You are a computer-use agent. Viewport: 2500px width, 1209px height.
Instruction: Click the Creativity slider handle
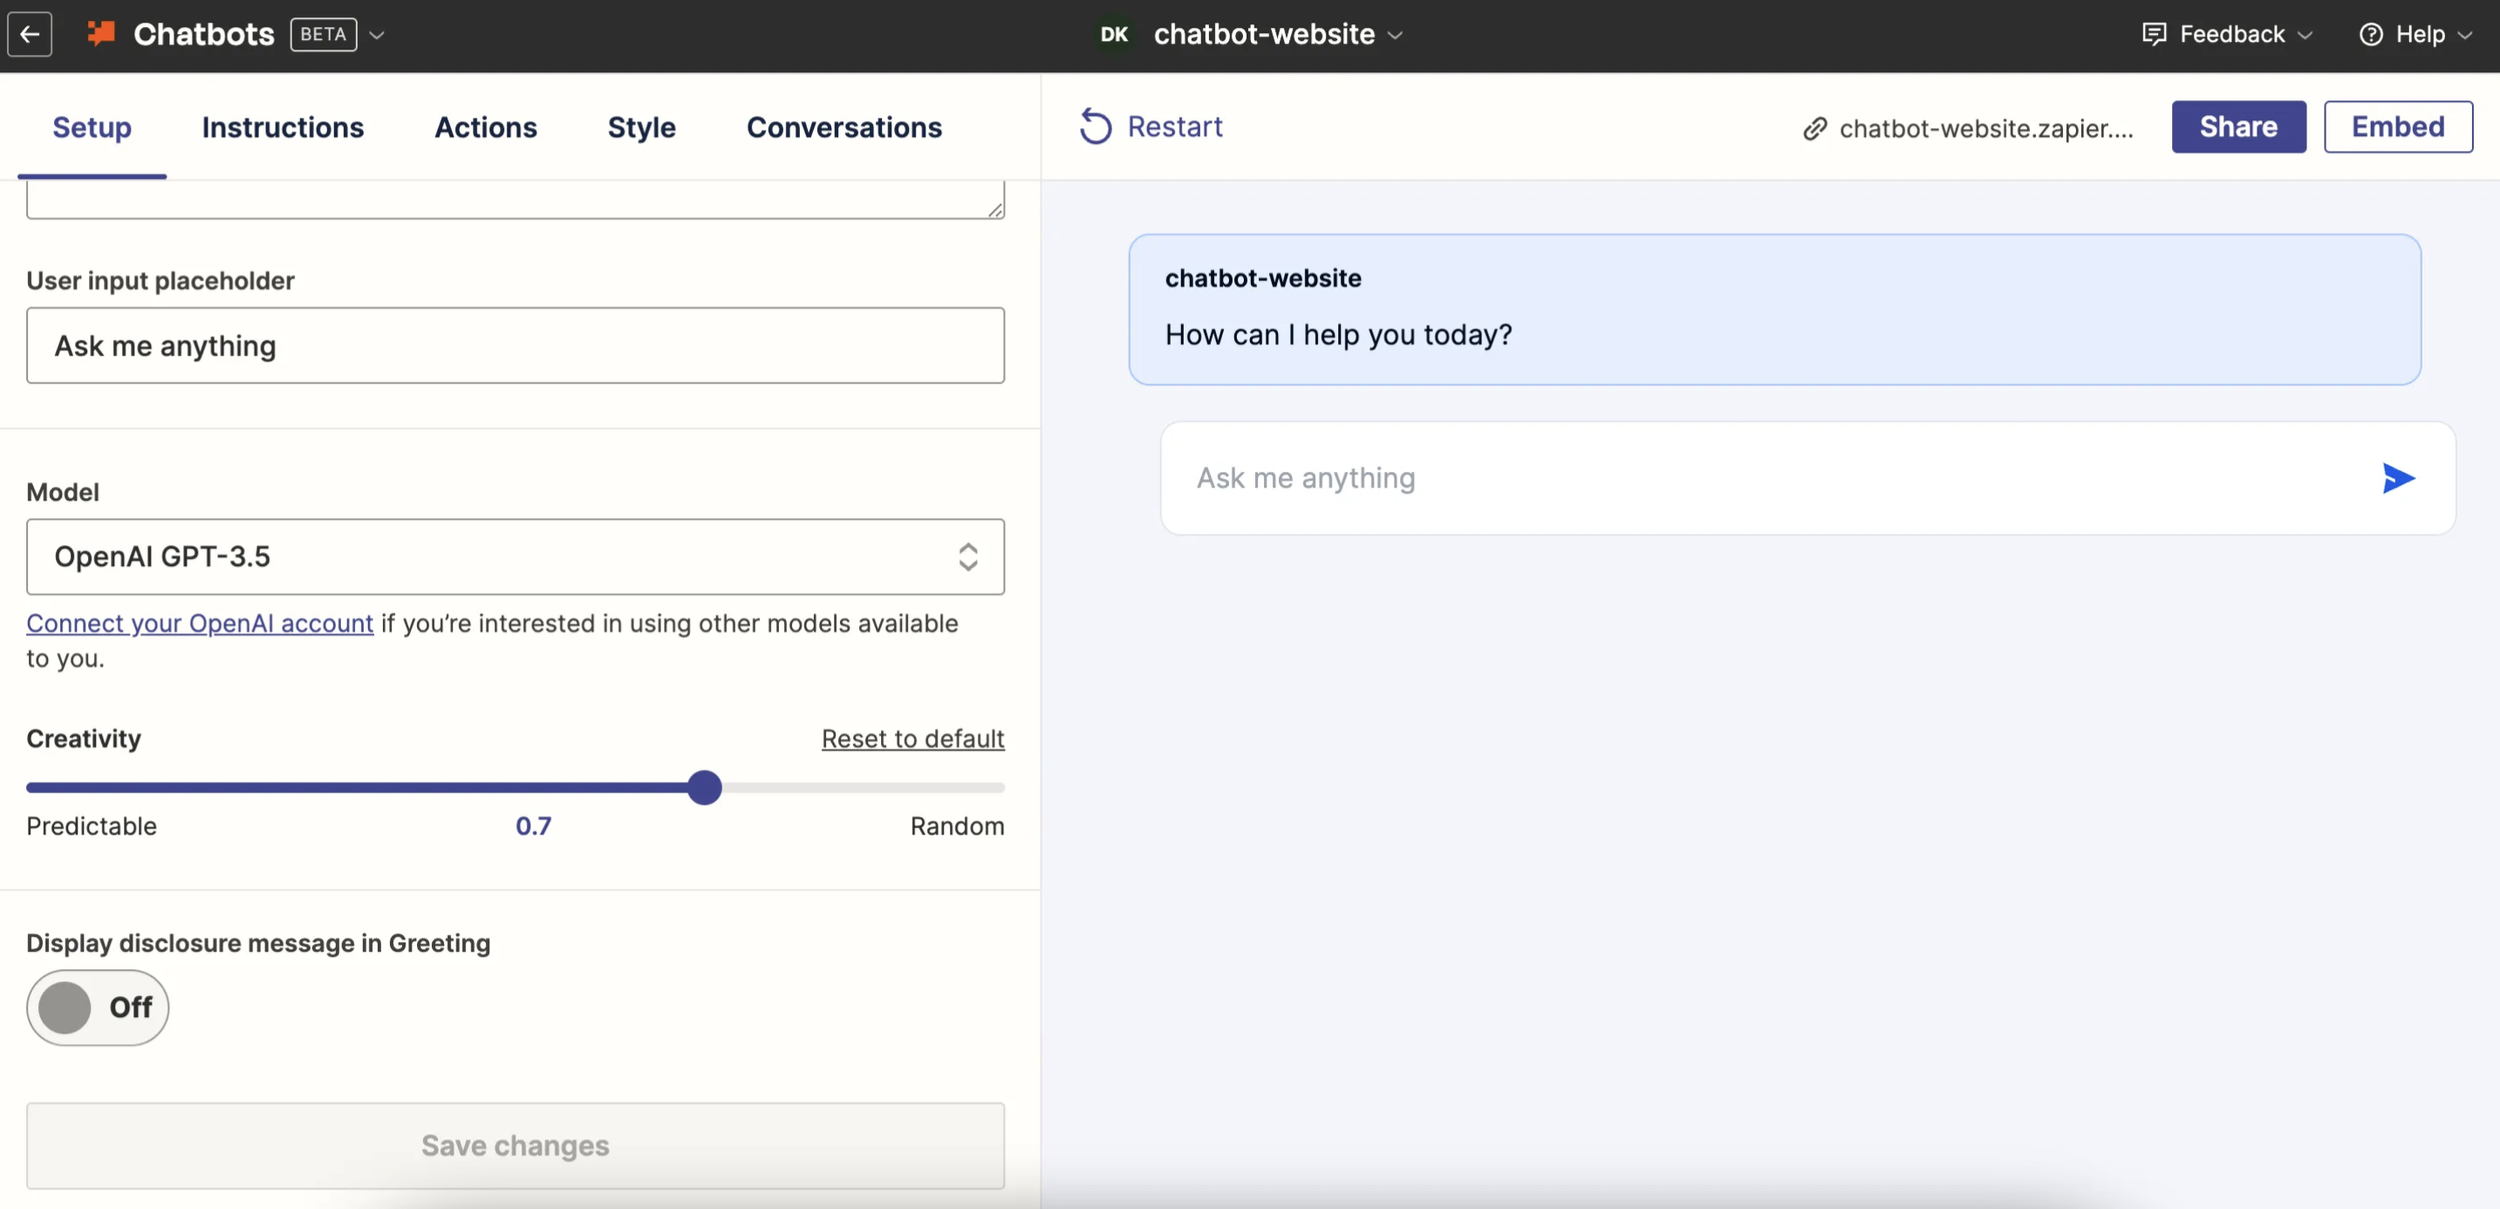pos(705,788)
